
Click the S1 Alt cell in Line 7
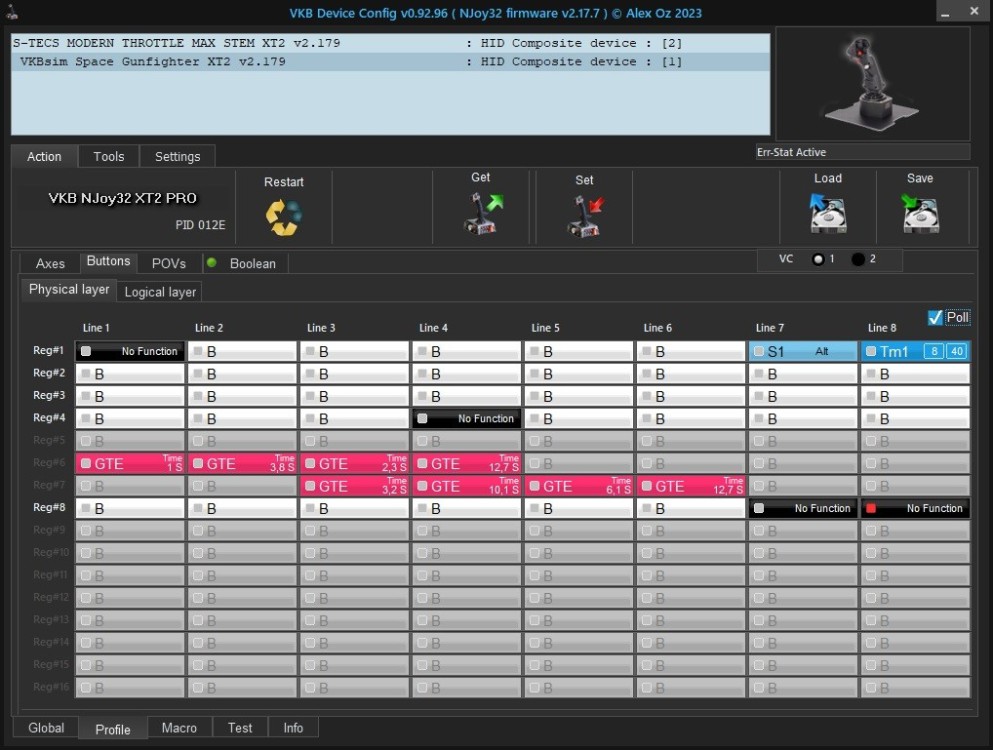(802, 351)
